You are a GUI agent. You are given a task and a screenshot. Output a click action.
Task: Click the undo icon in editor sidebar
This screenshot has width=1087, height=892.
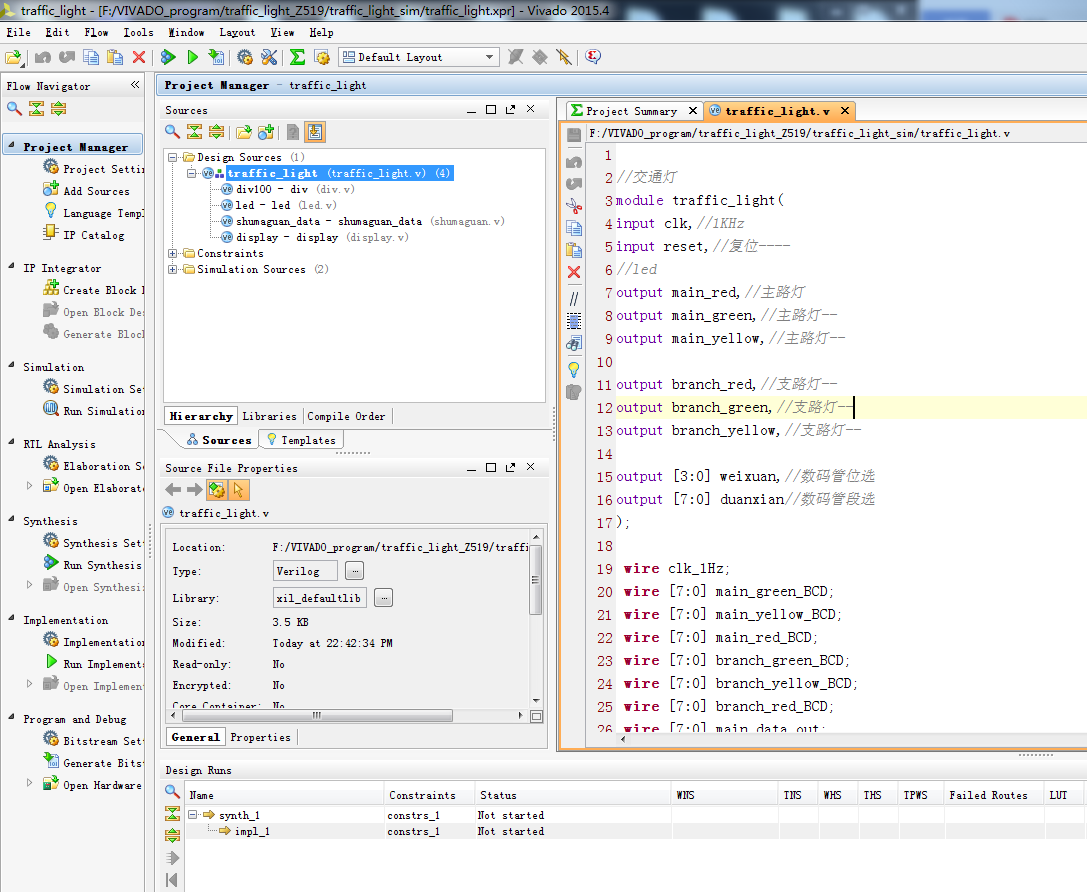(574, 162)
